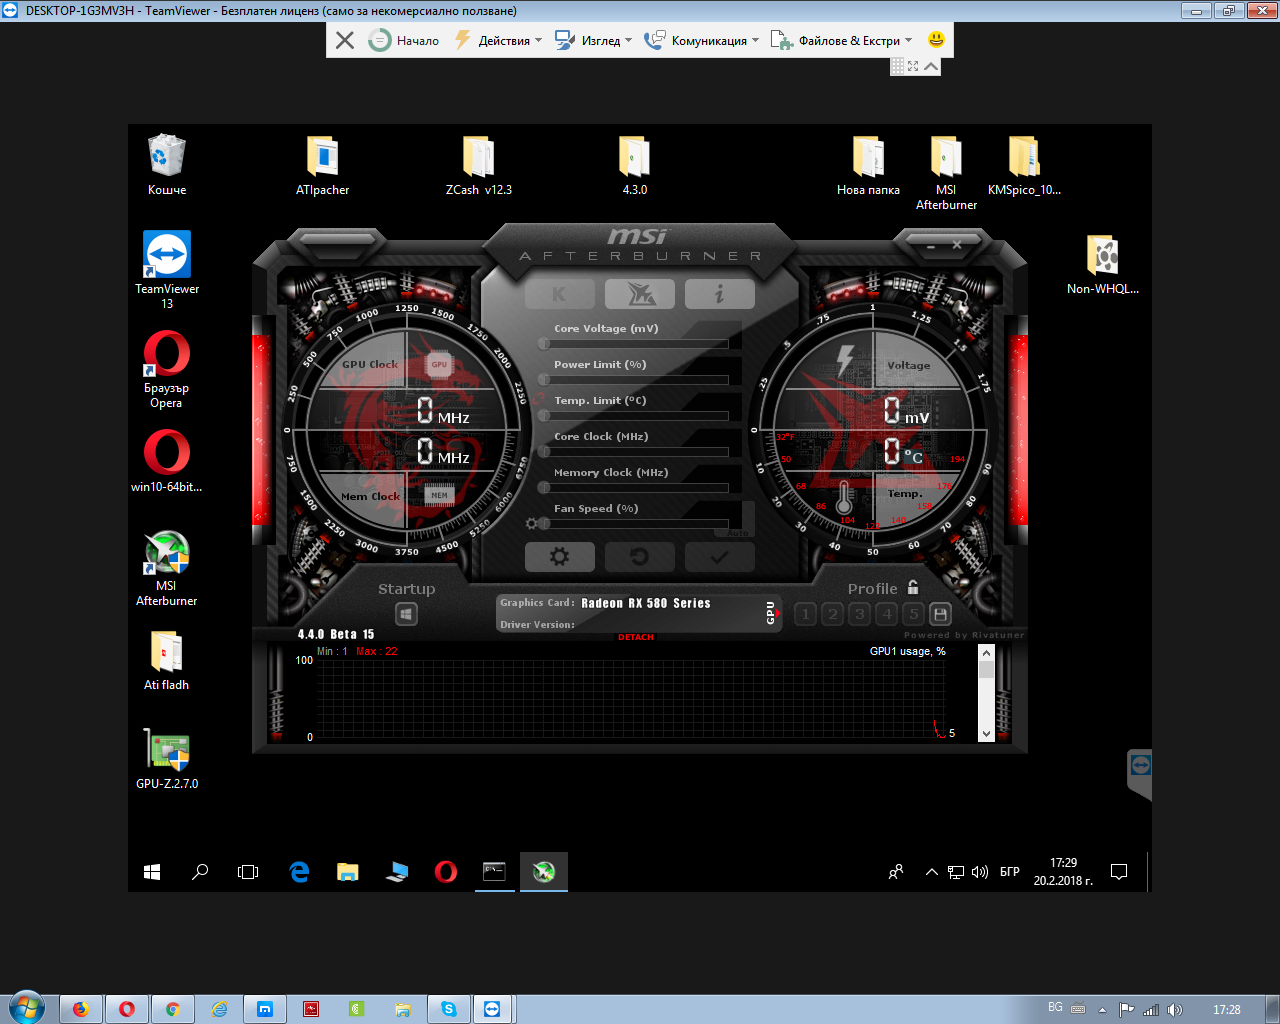Image resolution: width=1280 pixels, height=1024 pixels.
Task: Open Firefox in local taskbar
Action: tap(81, 1009)
